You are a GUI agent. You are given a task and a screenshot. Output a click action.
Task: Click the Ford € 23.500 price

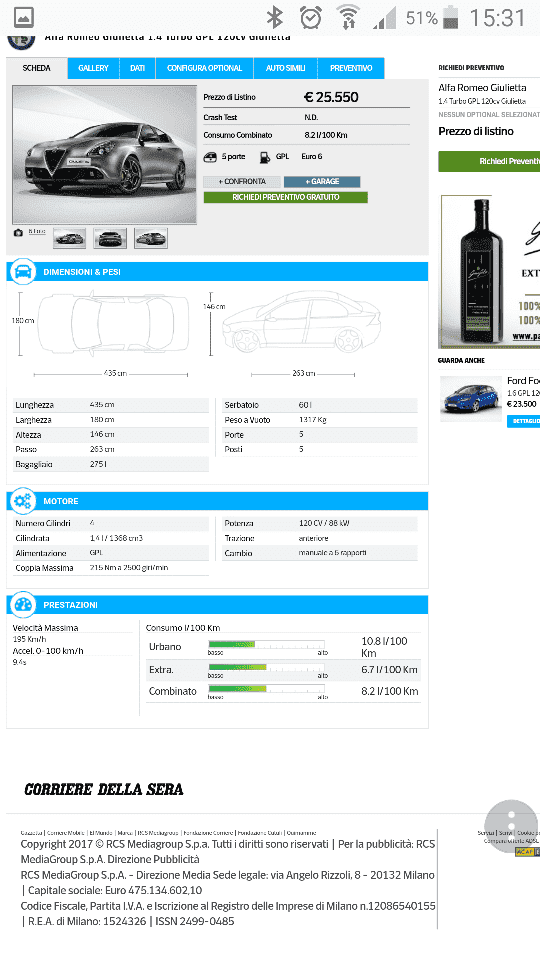coord(522,403)
